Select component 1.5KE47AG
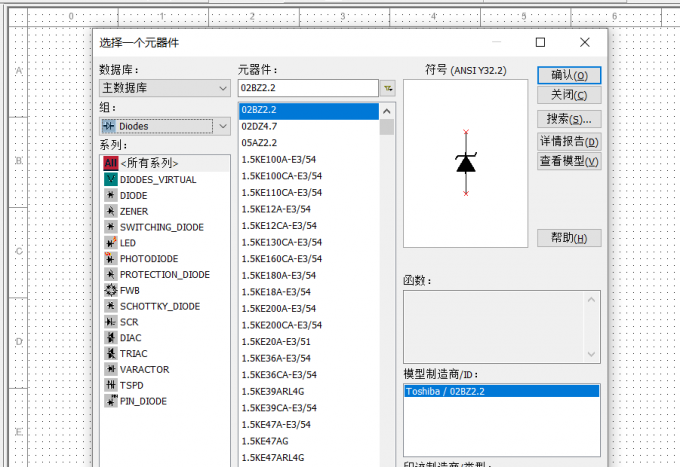Viewport: 680px width, 467px height. tap(265, 441)
